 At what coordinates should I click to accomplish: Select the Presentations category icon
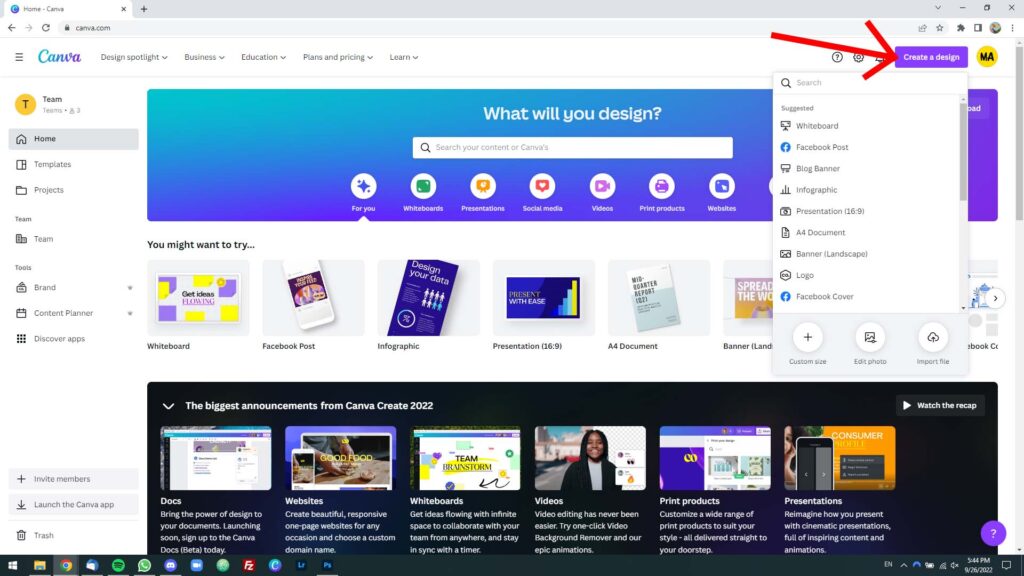(483, 186)
